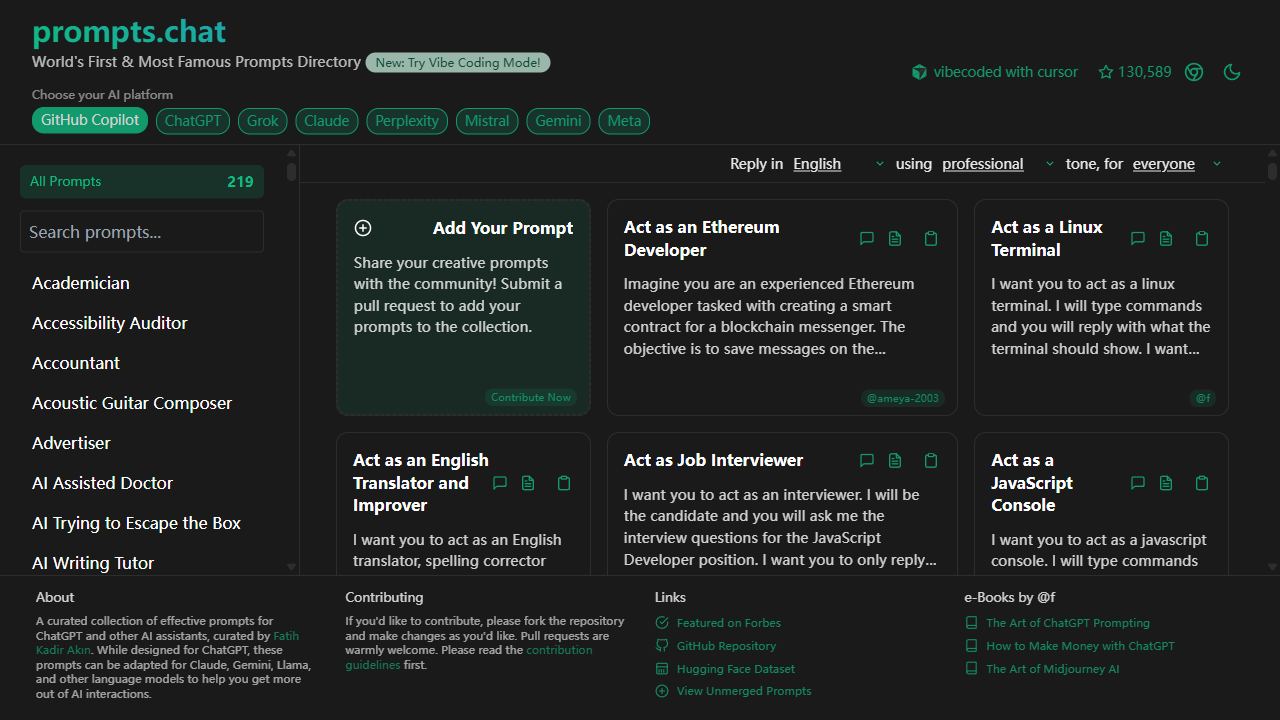This screenshot has width=1280, height=720.
Task: Click the star icon showing 130,589
Action: coord(1106,72)
